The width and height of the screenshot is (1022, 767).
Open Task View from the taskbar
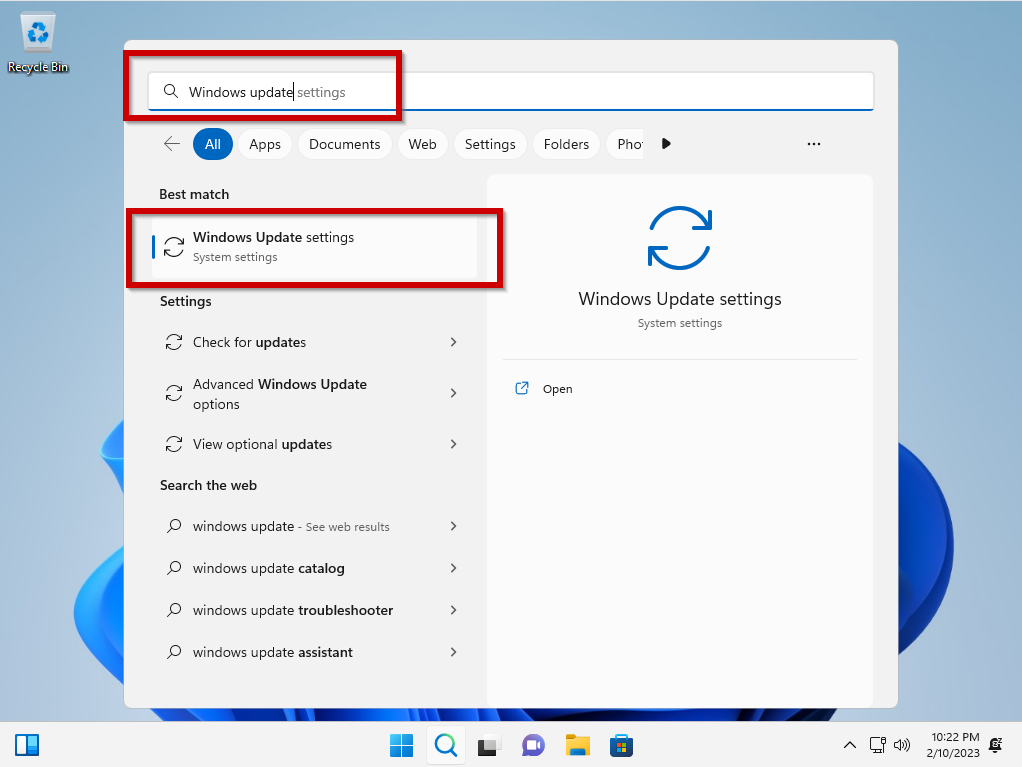coord(489,745)
